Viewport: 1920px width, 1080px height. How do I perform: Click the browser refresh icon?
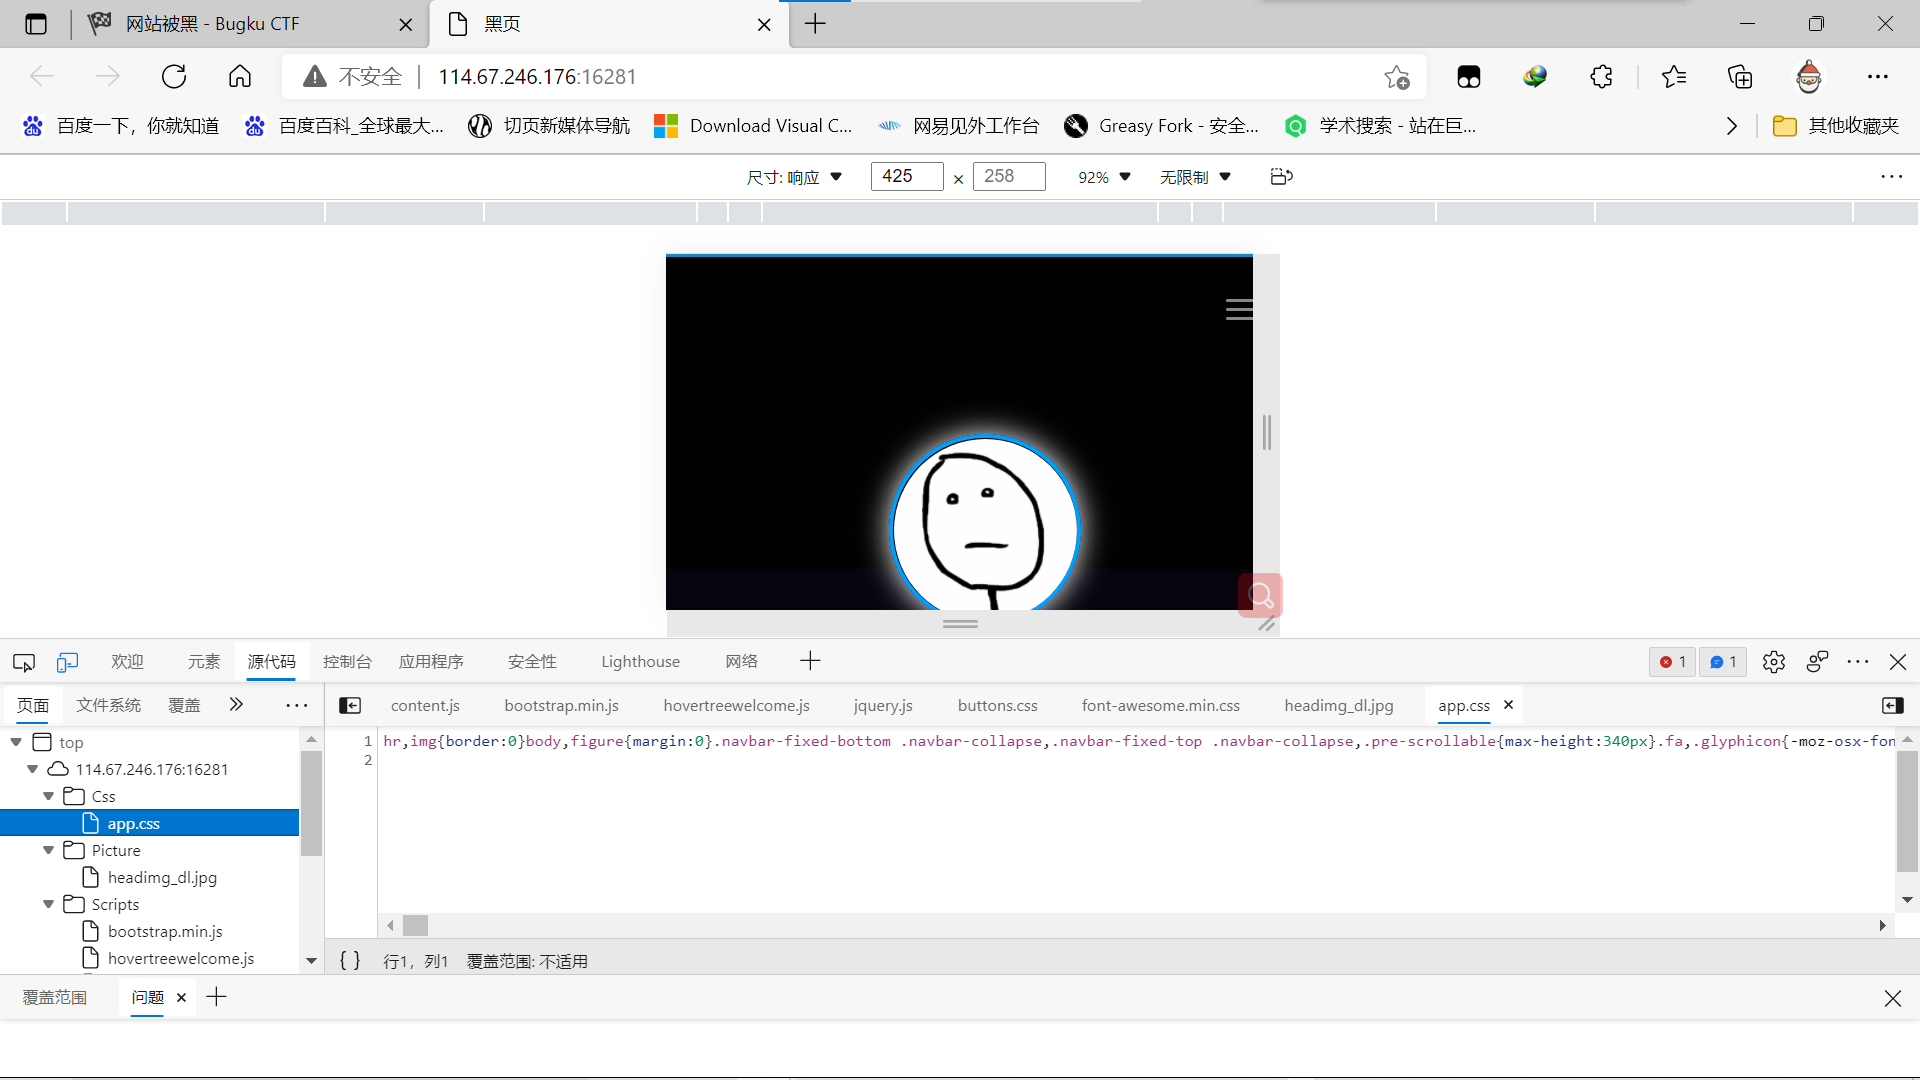tap(174, 77)
